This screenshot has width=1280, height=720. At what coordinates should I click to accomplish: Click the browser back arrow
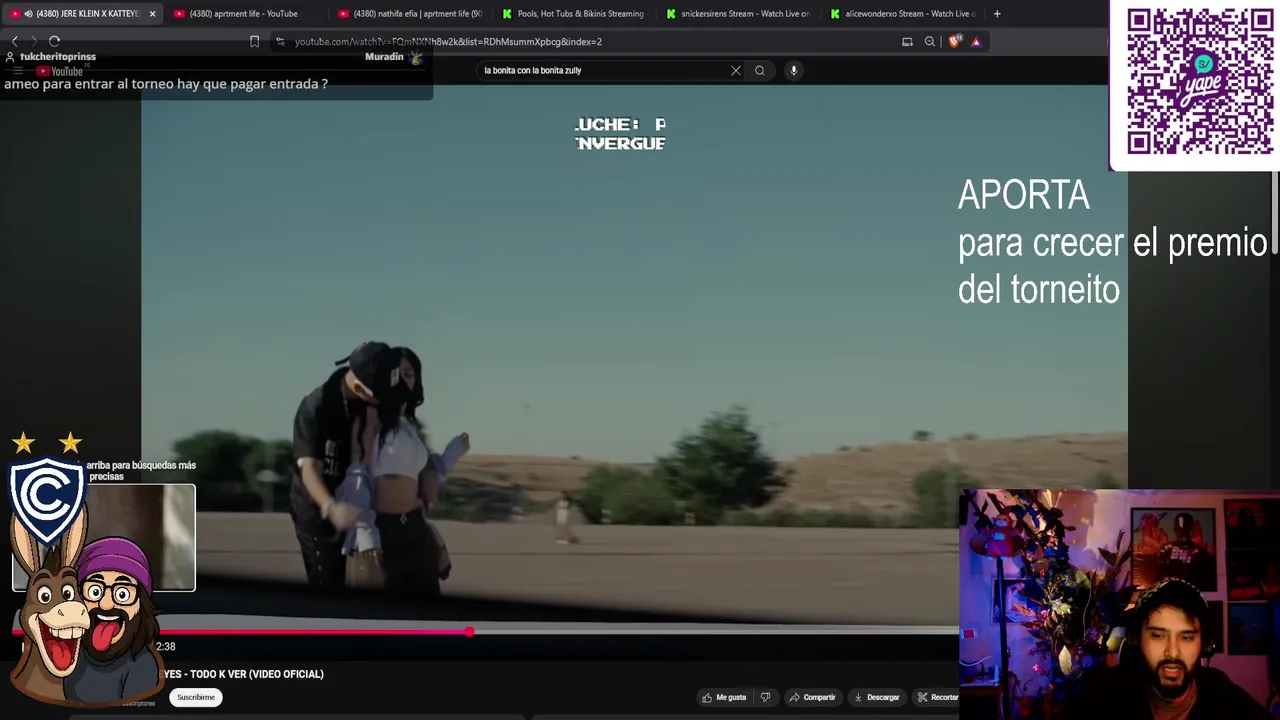pyautogui.click(x=15, y=41)
